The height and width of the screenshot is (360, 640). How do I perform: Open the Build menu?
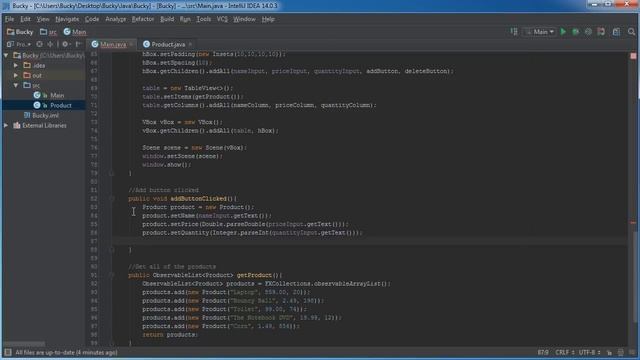[167, 19]
